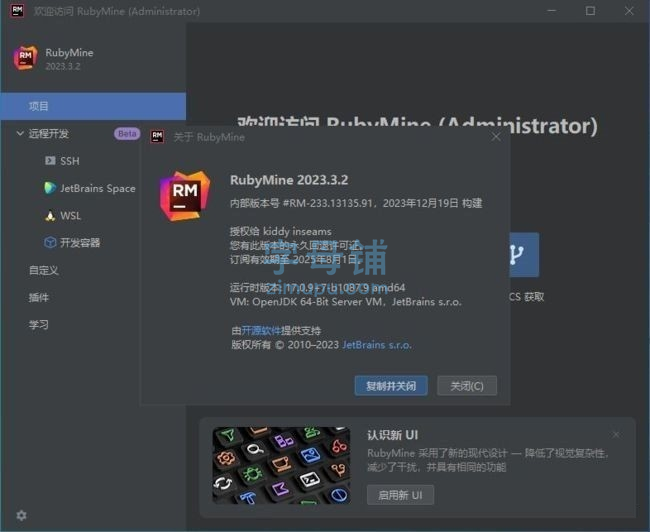Collapse the Remote Development section
The height and width of the screenshot is (532, 650).
[x=20, y=133]
